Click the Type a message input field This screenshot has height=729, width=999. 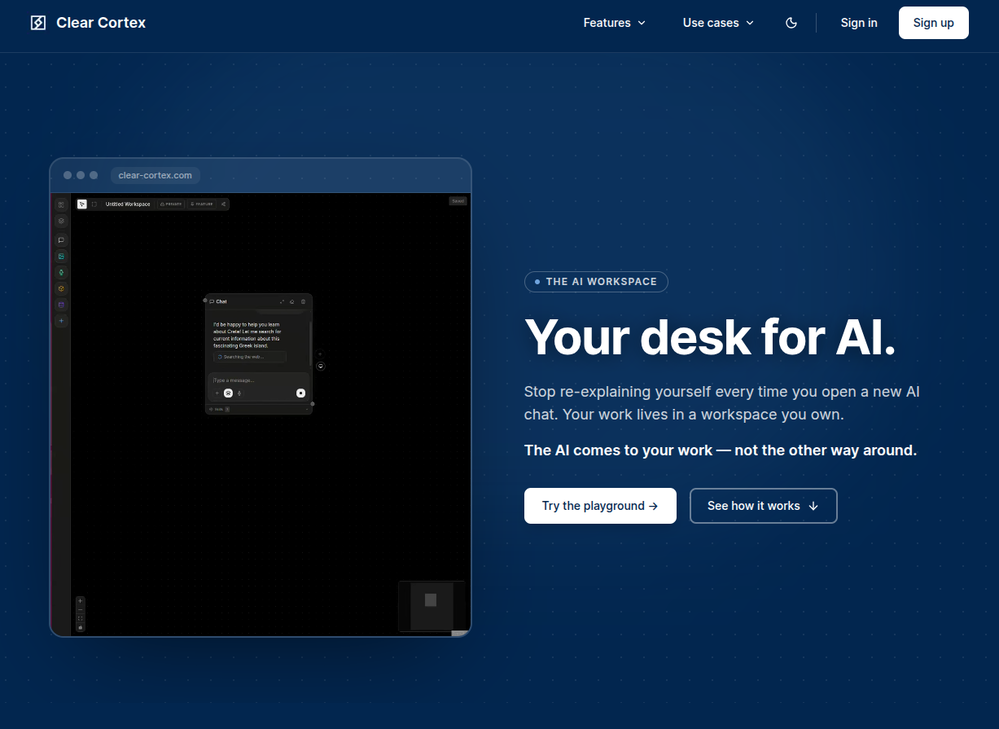(257, 380)
